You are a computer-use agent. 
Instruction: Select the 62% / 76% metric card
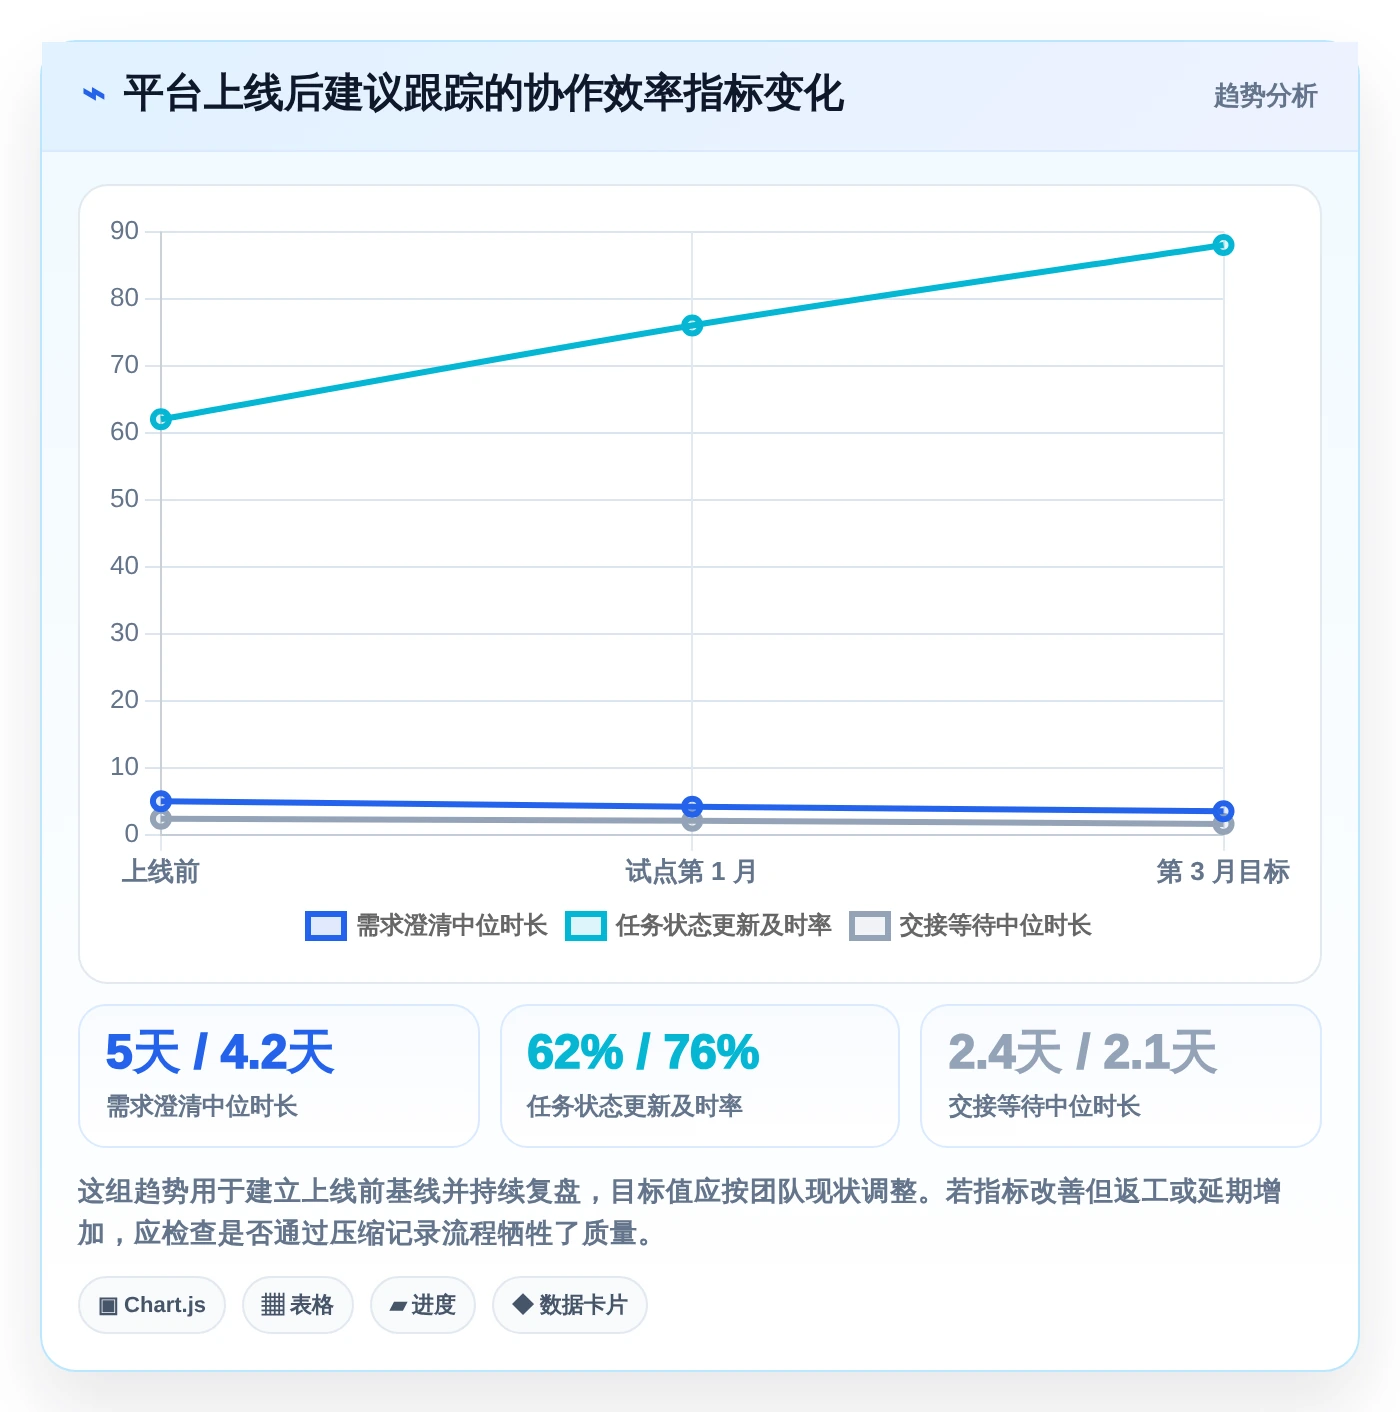coord(700,1076)
